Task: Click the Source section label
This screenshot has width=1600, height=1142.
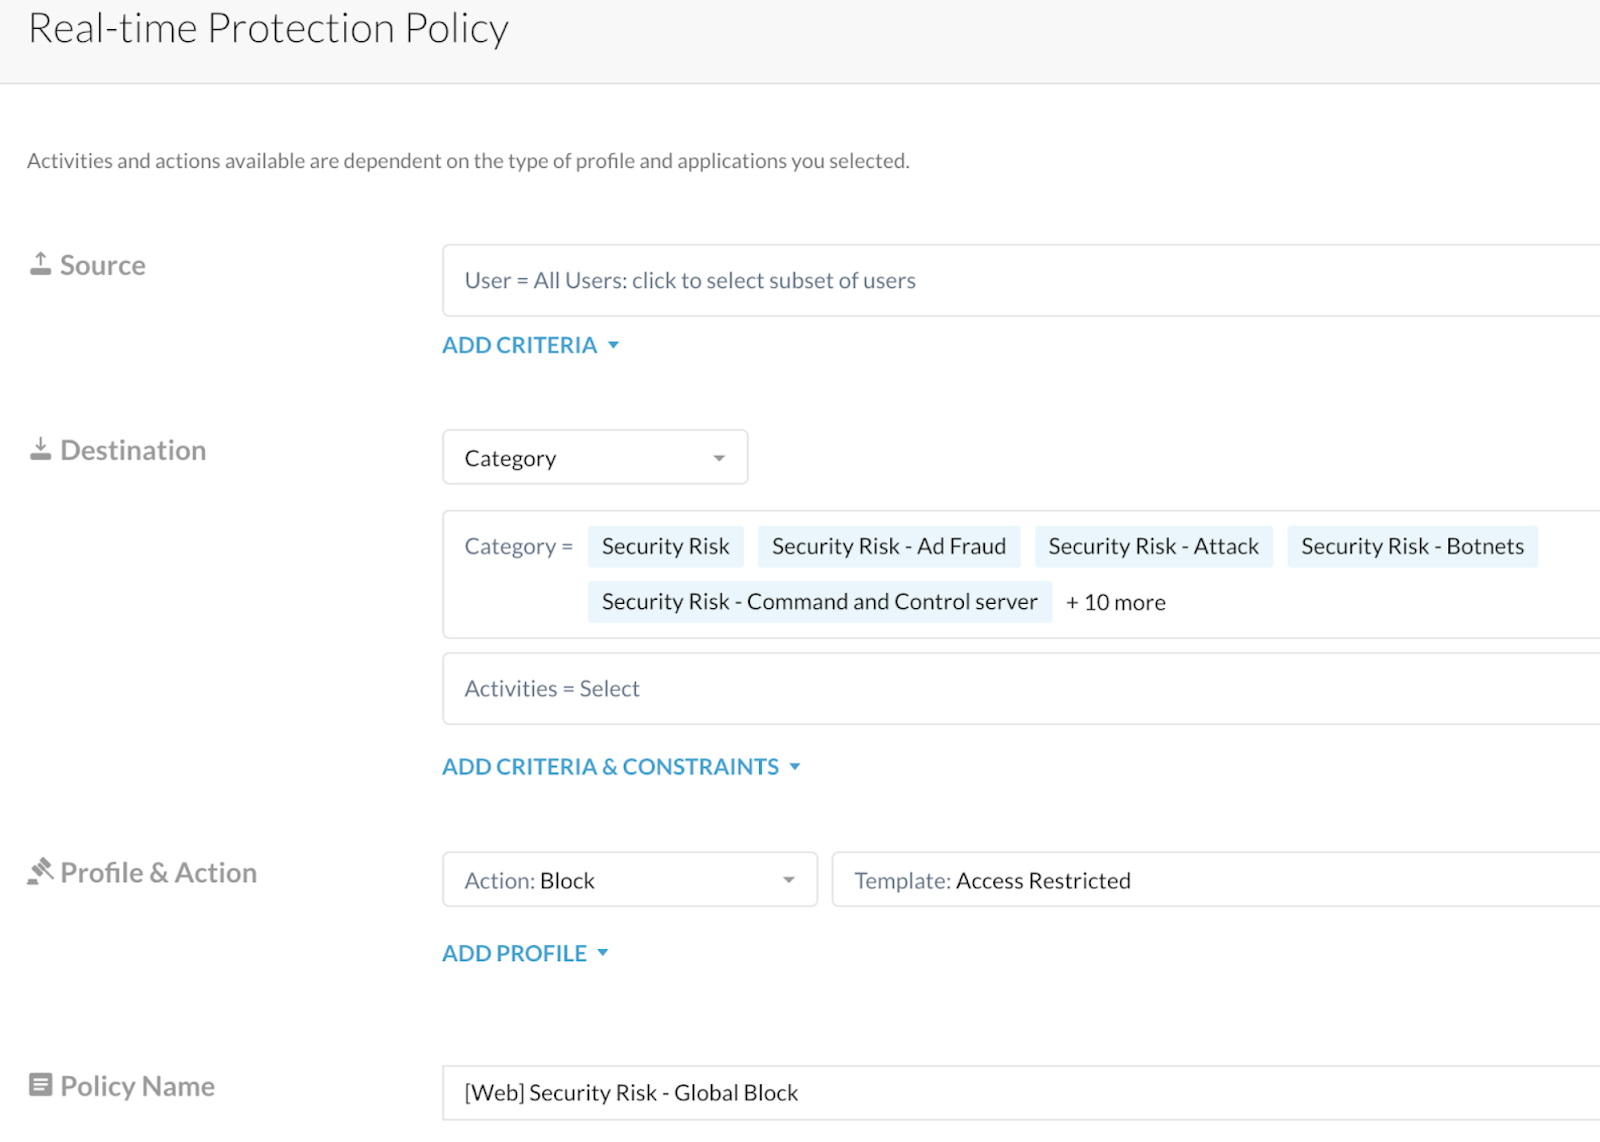Action: pos(103,265)
